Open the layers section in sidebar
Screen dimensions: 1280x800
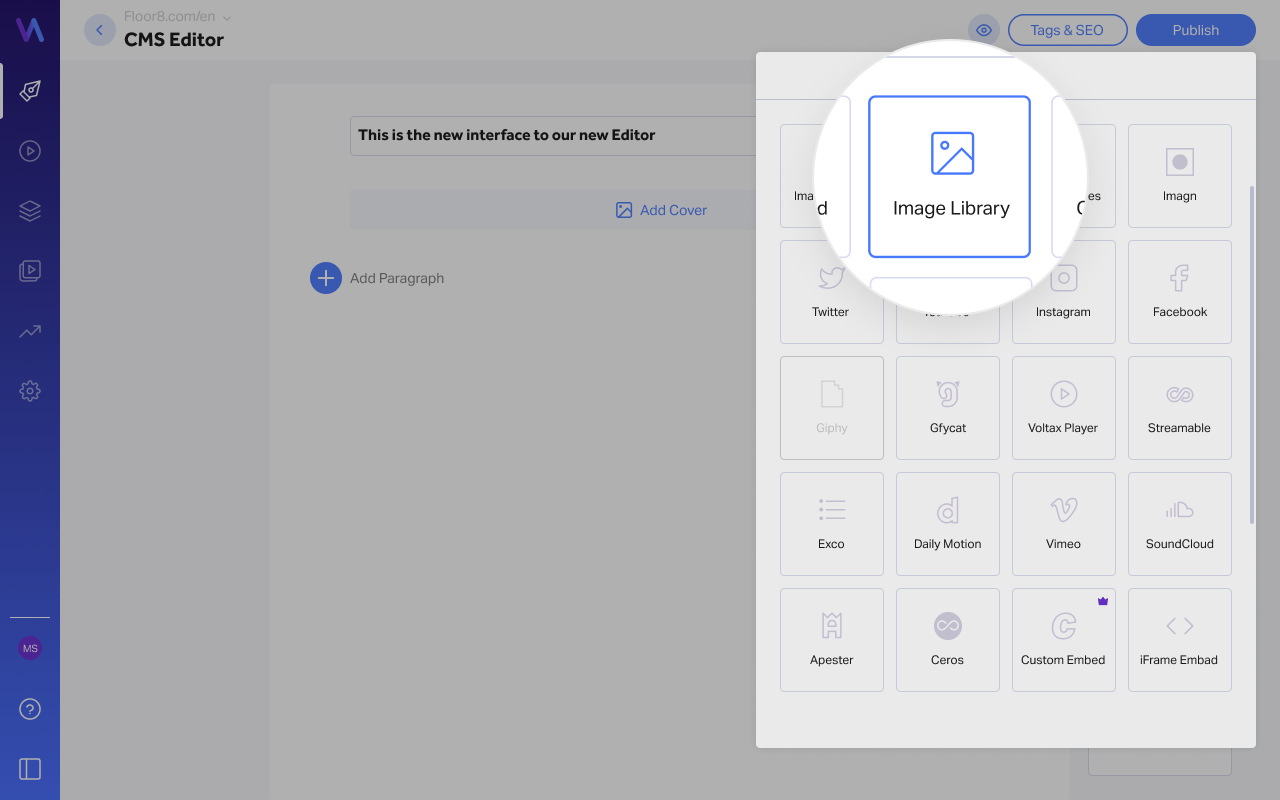click(x=30, y=211)
